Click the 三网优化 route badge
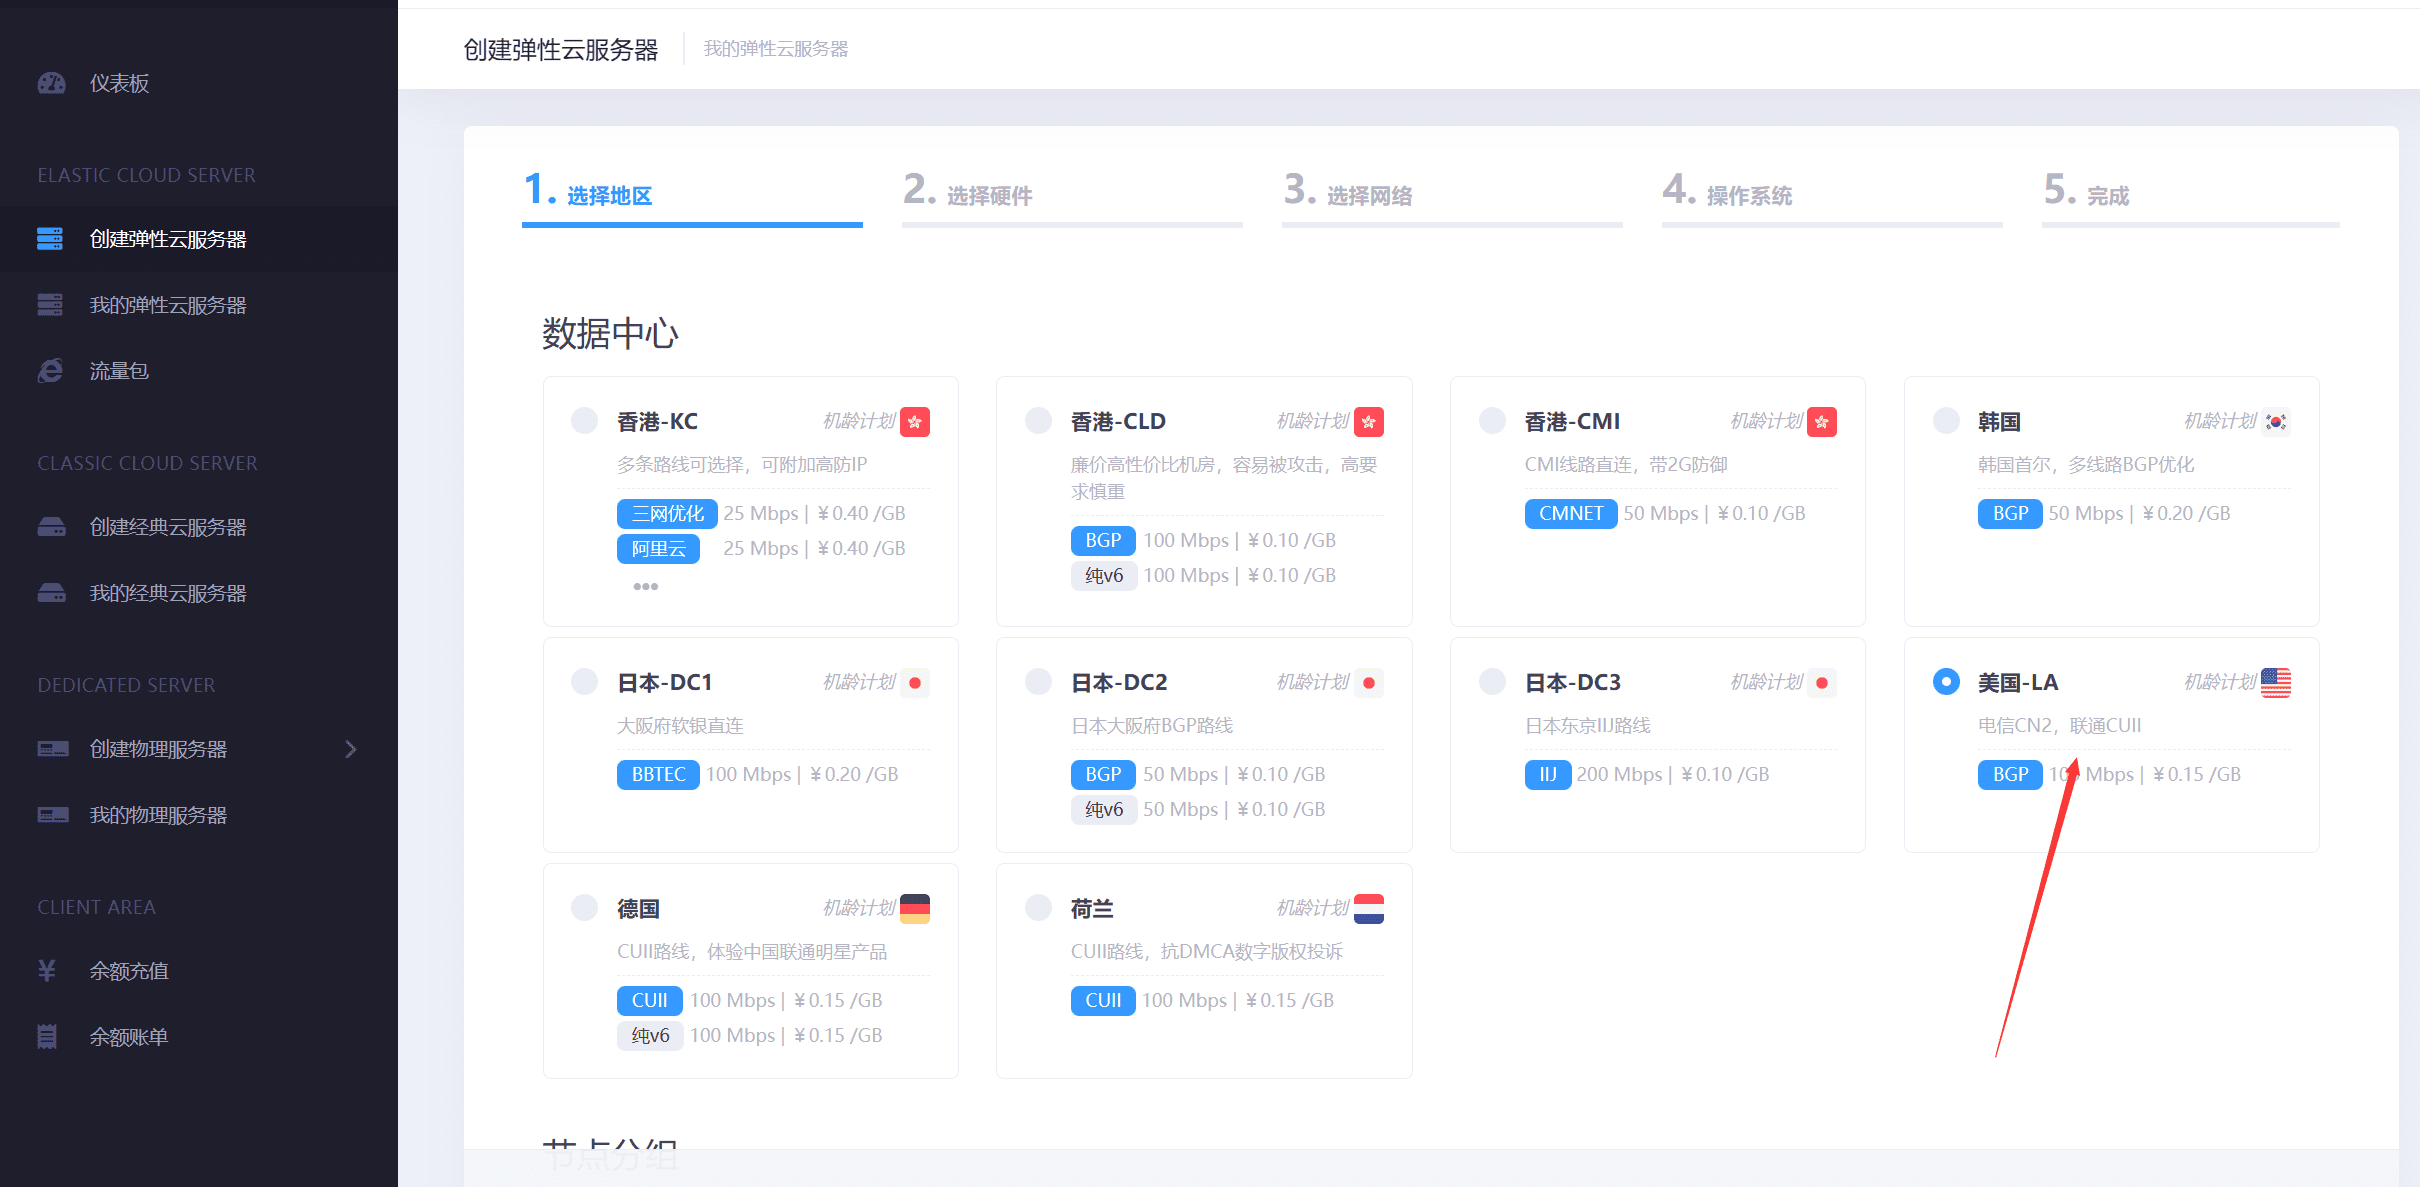Image resolution: width=2420 pixels, height=1187 pixels. click(667, 514)
